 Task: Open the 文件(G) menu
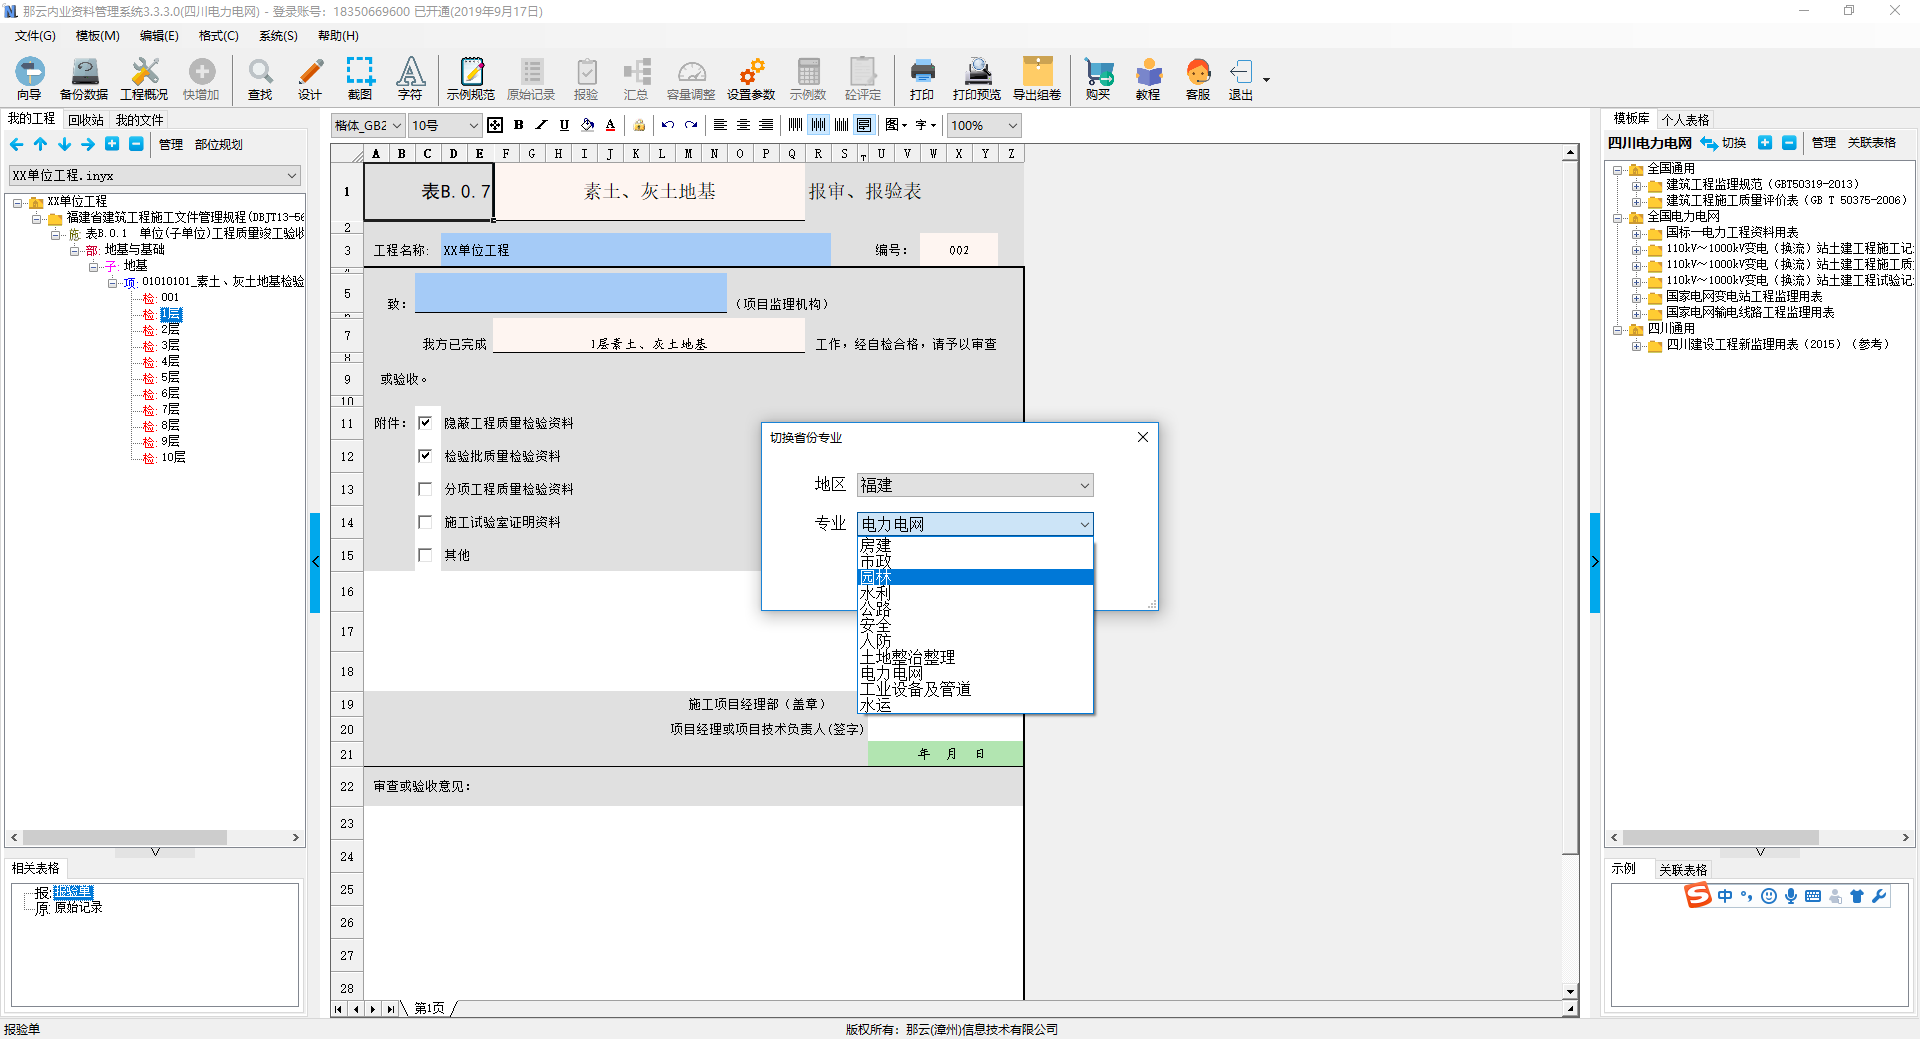pos(35,36)
